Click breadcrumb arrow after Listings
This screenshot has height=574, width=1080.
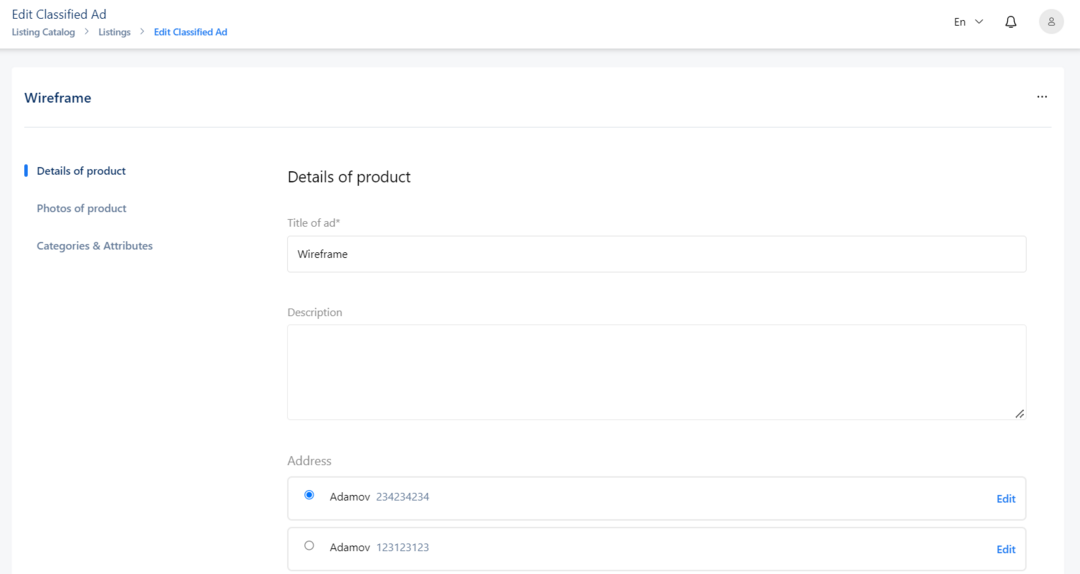(142, 32)
